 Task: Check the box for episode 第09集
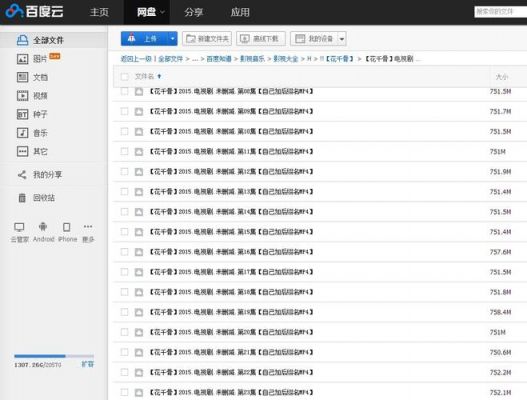pyautogui.click(x=125, y=111)
